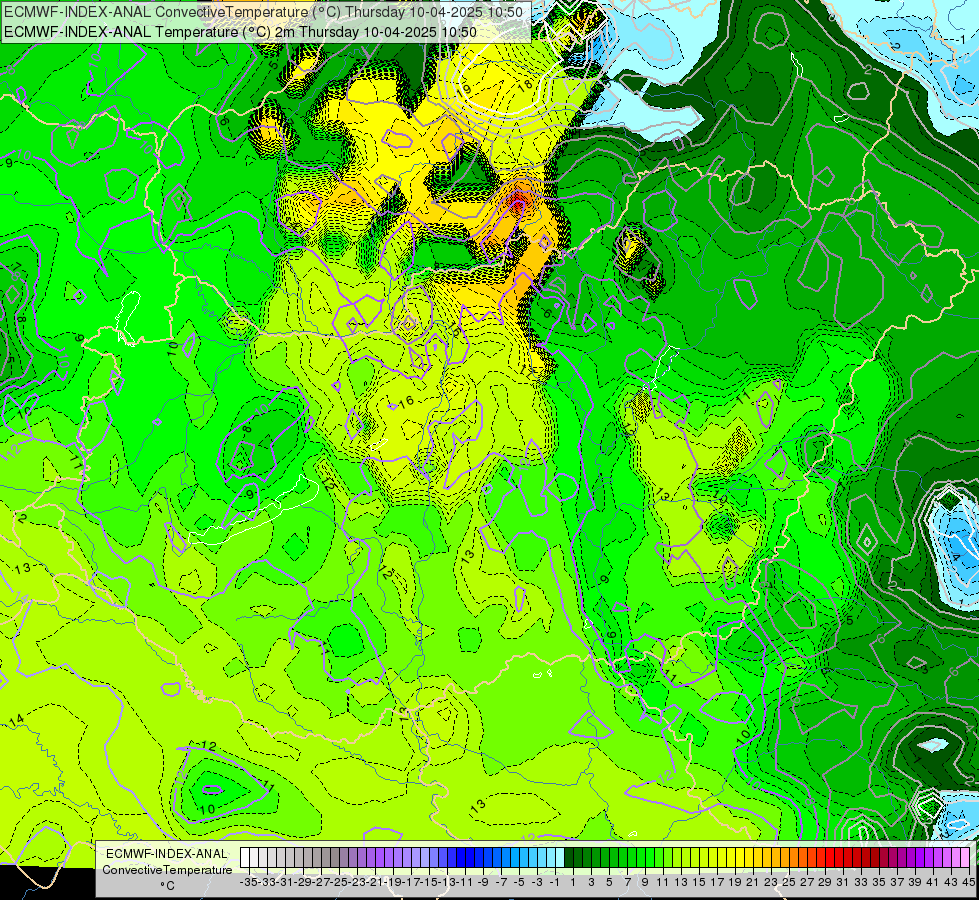Click the Temperature 2m title line

[x=241, y=32]
